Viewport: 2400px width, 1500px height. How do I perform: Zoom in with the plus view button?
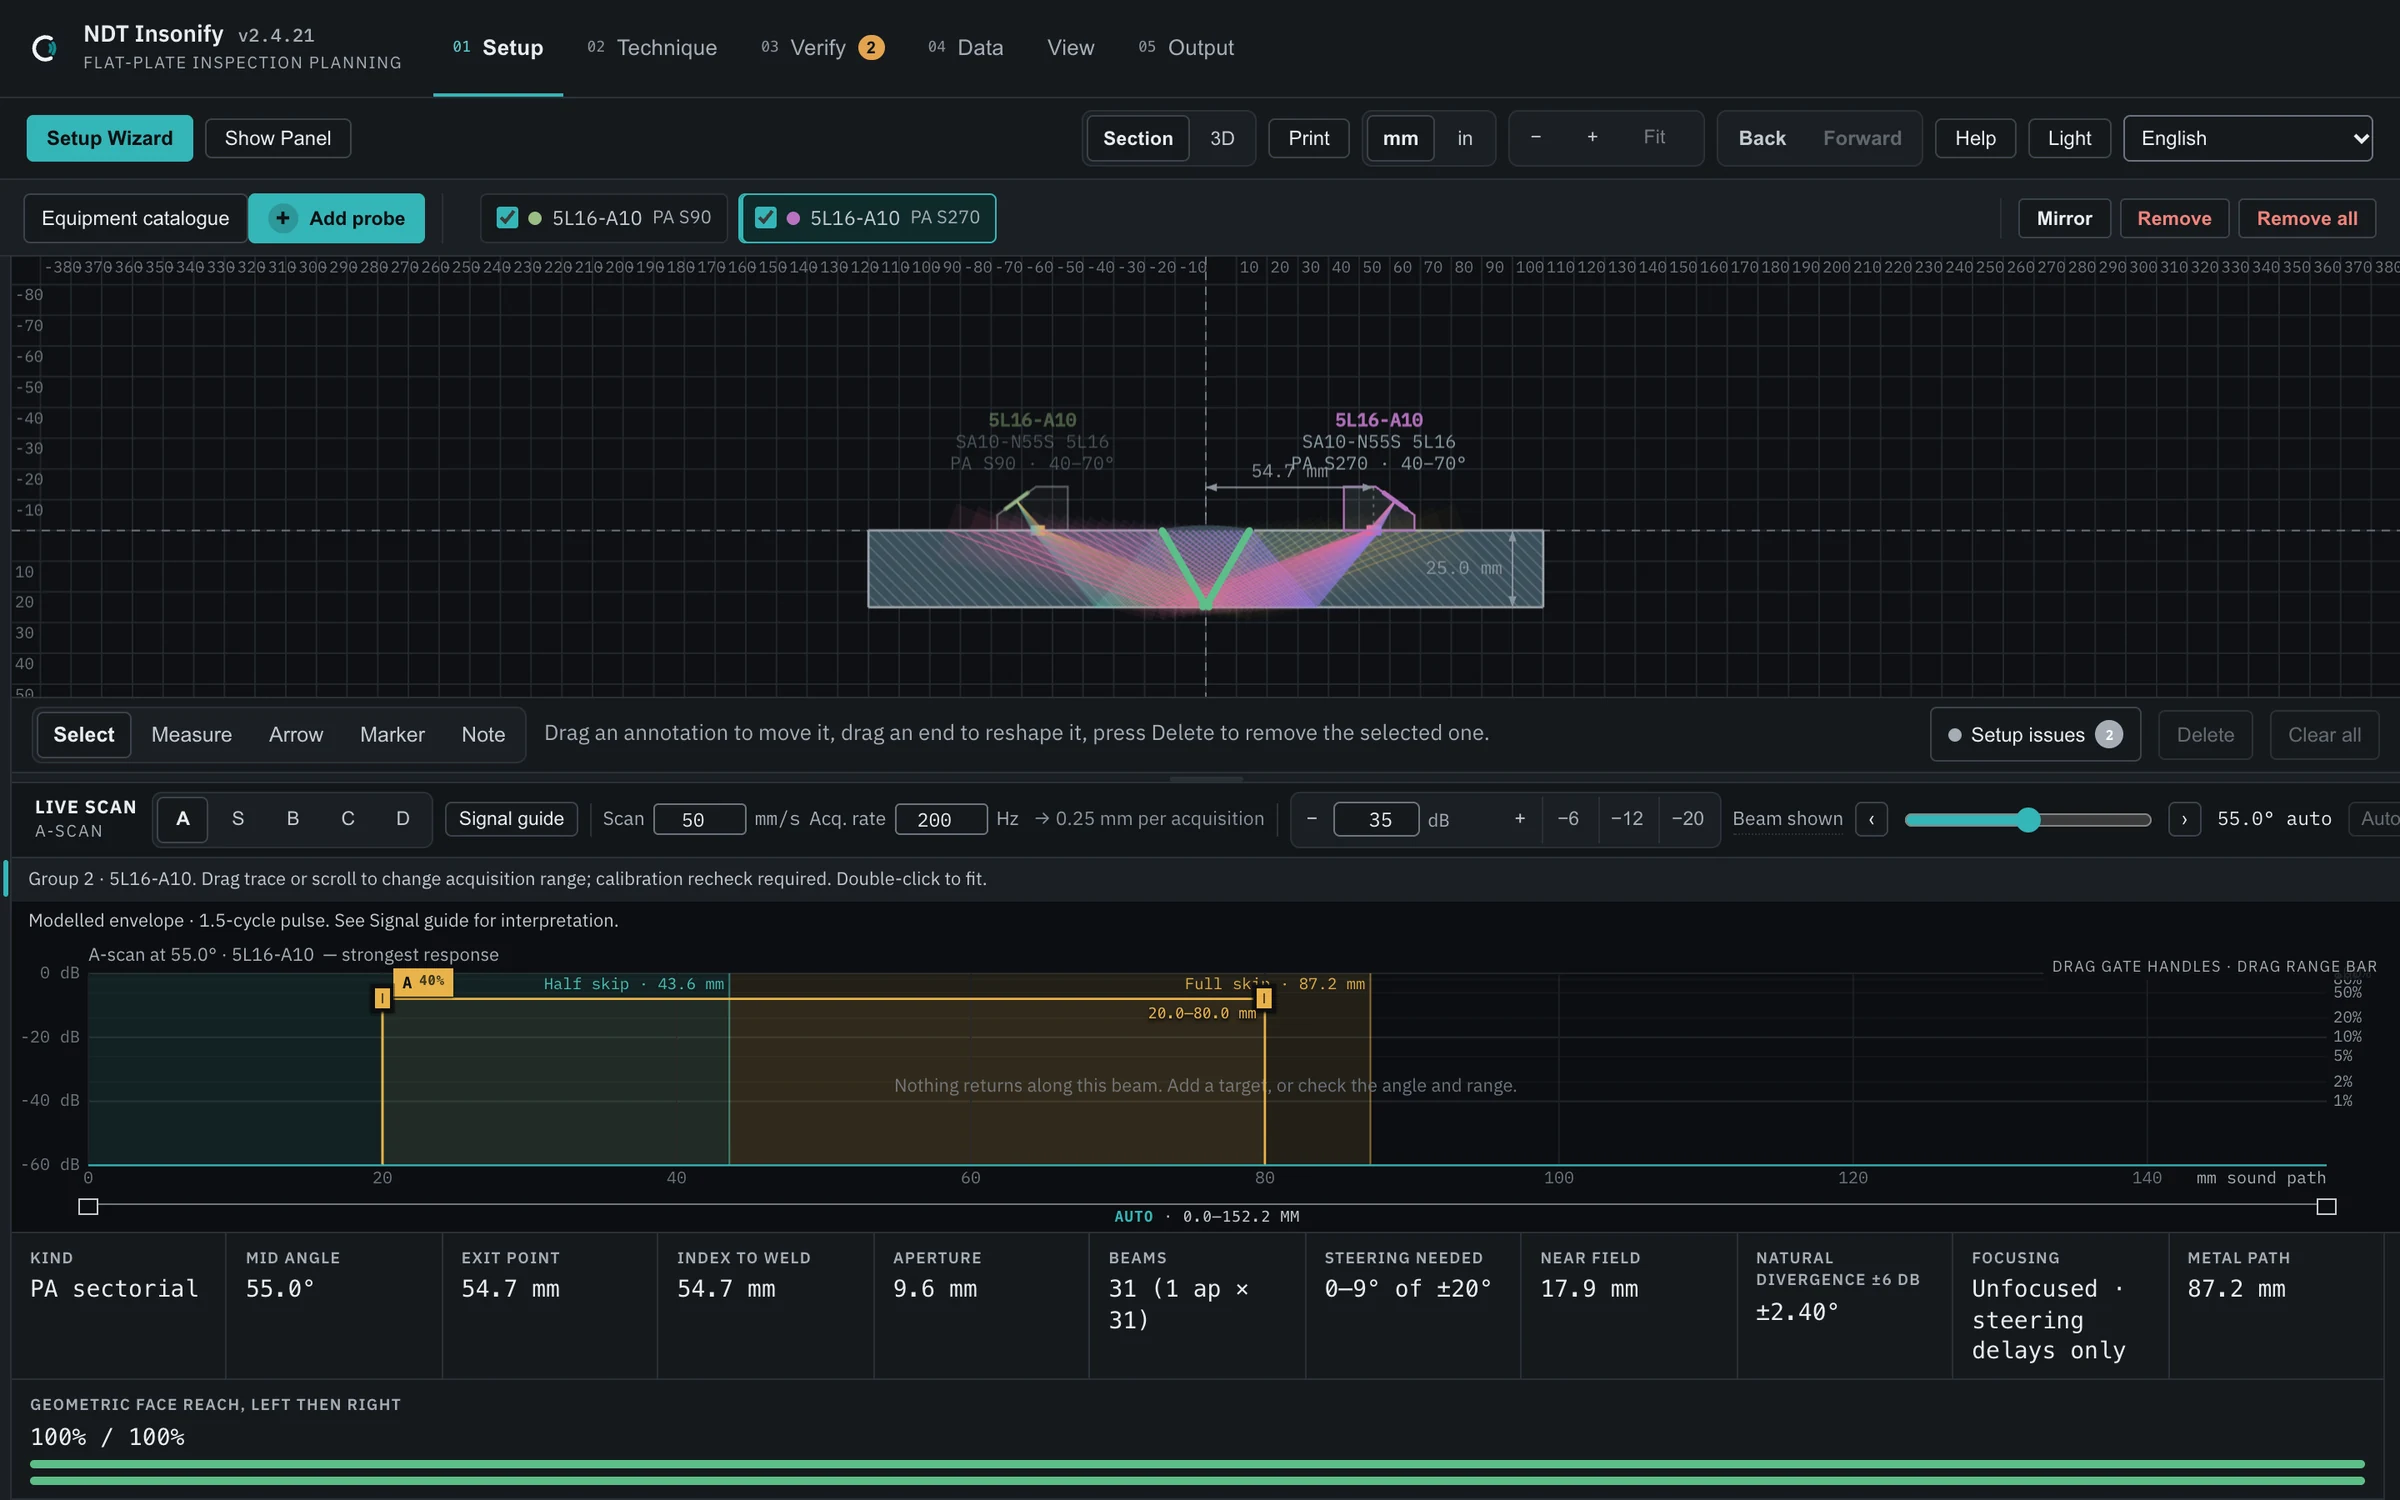1592,137
